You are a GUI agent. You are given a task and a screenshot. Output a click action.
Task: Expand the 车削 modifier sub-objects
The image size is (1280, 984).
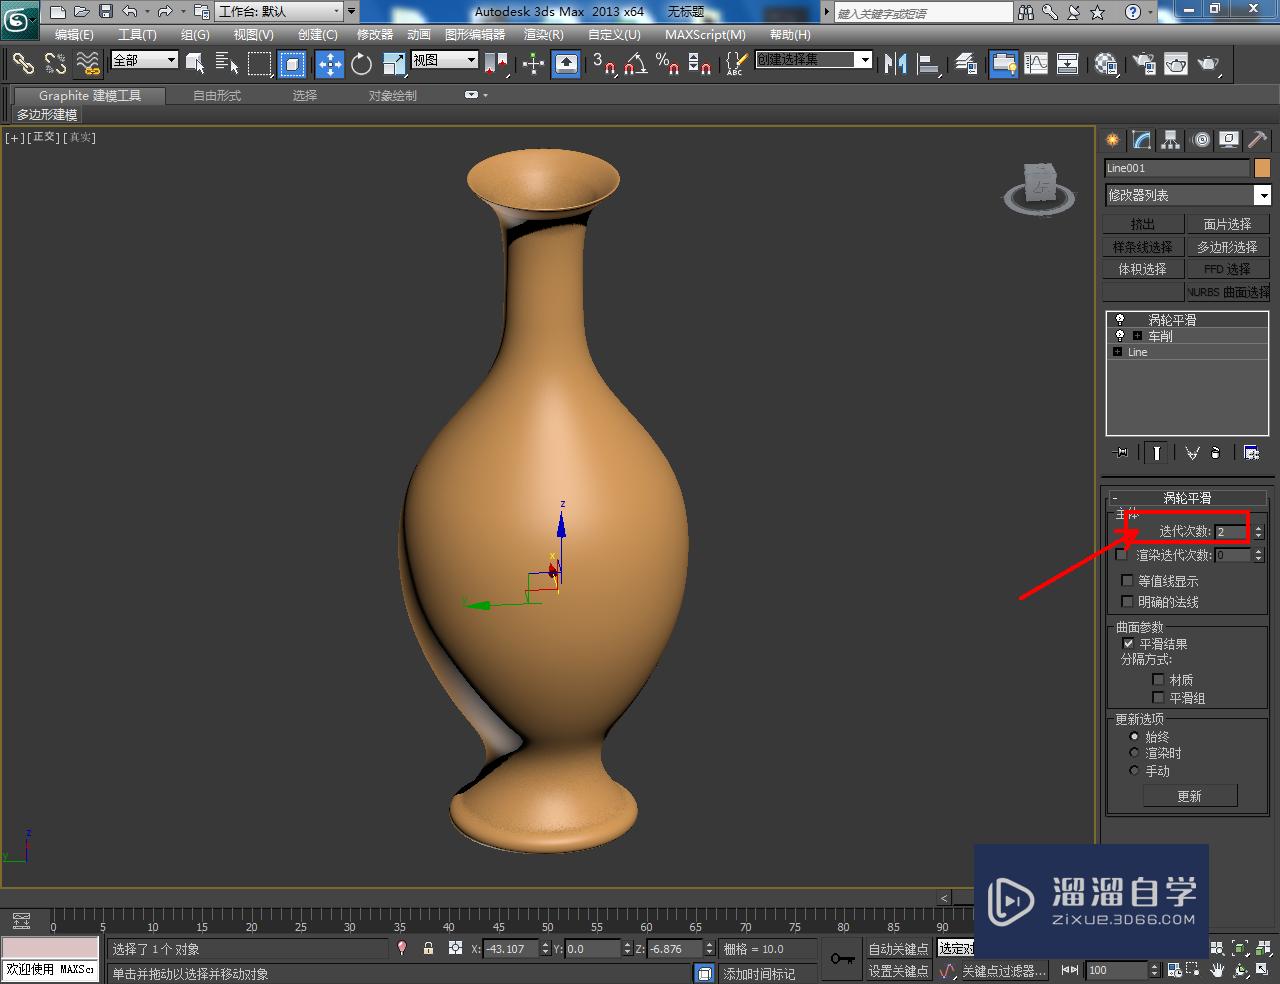[x=1137, y=336]
